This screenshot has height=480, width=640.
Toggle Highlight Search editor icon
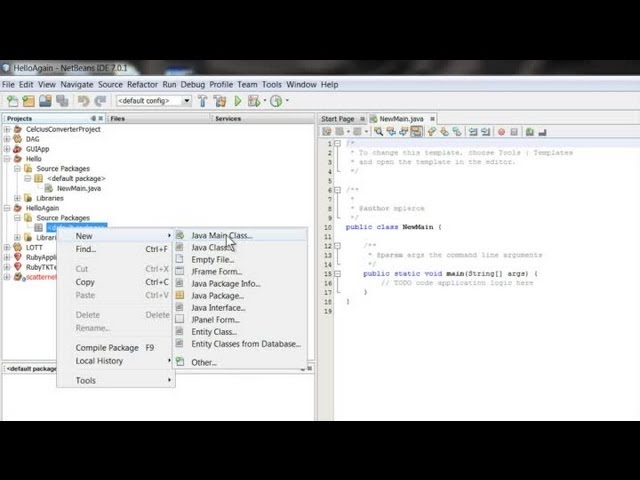(416, 132)
